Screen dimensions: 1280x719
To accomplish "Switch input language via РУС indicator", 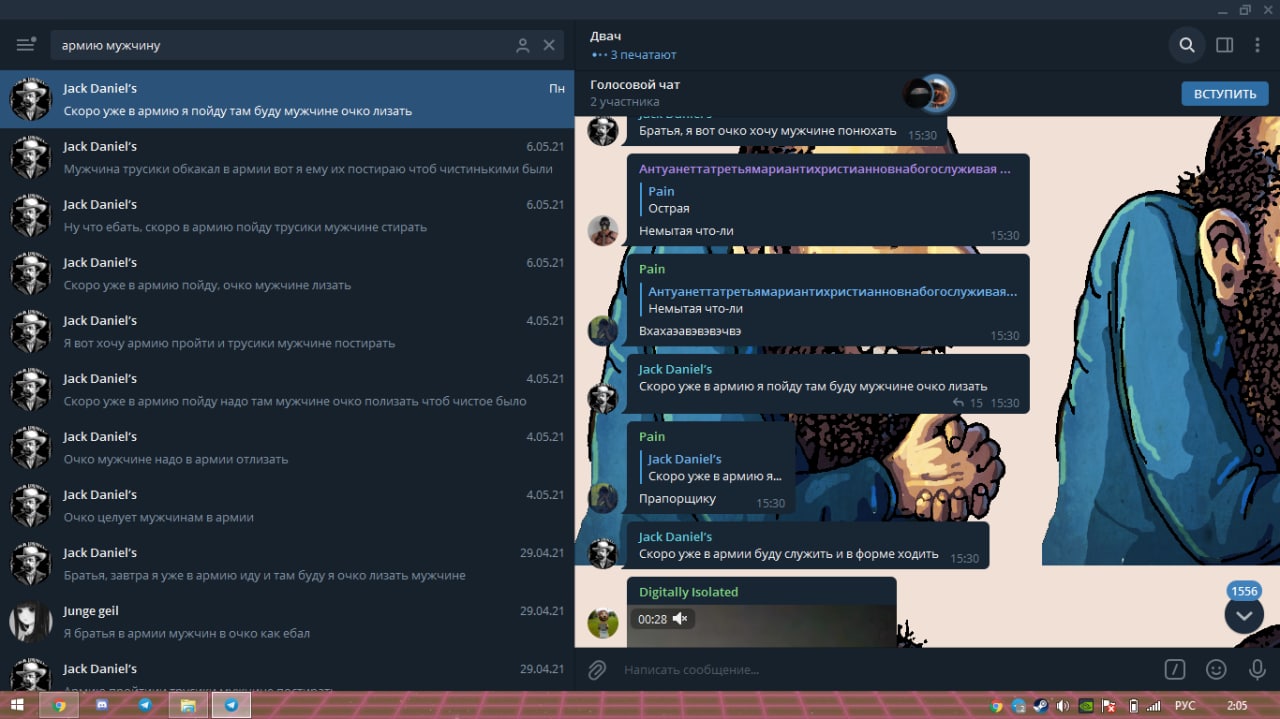I will click(x=1185, y=705).
